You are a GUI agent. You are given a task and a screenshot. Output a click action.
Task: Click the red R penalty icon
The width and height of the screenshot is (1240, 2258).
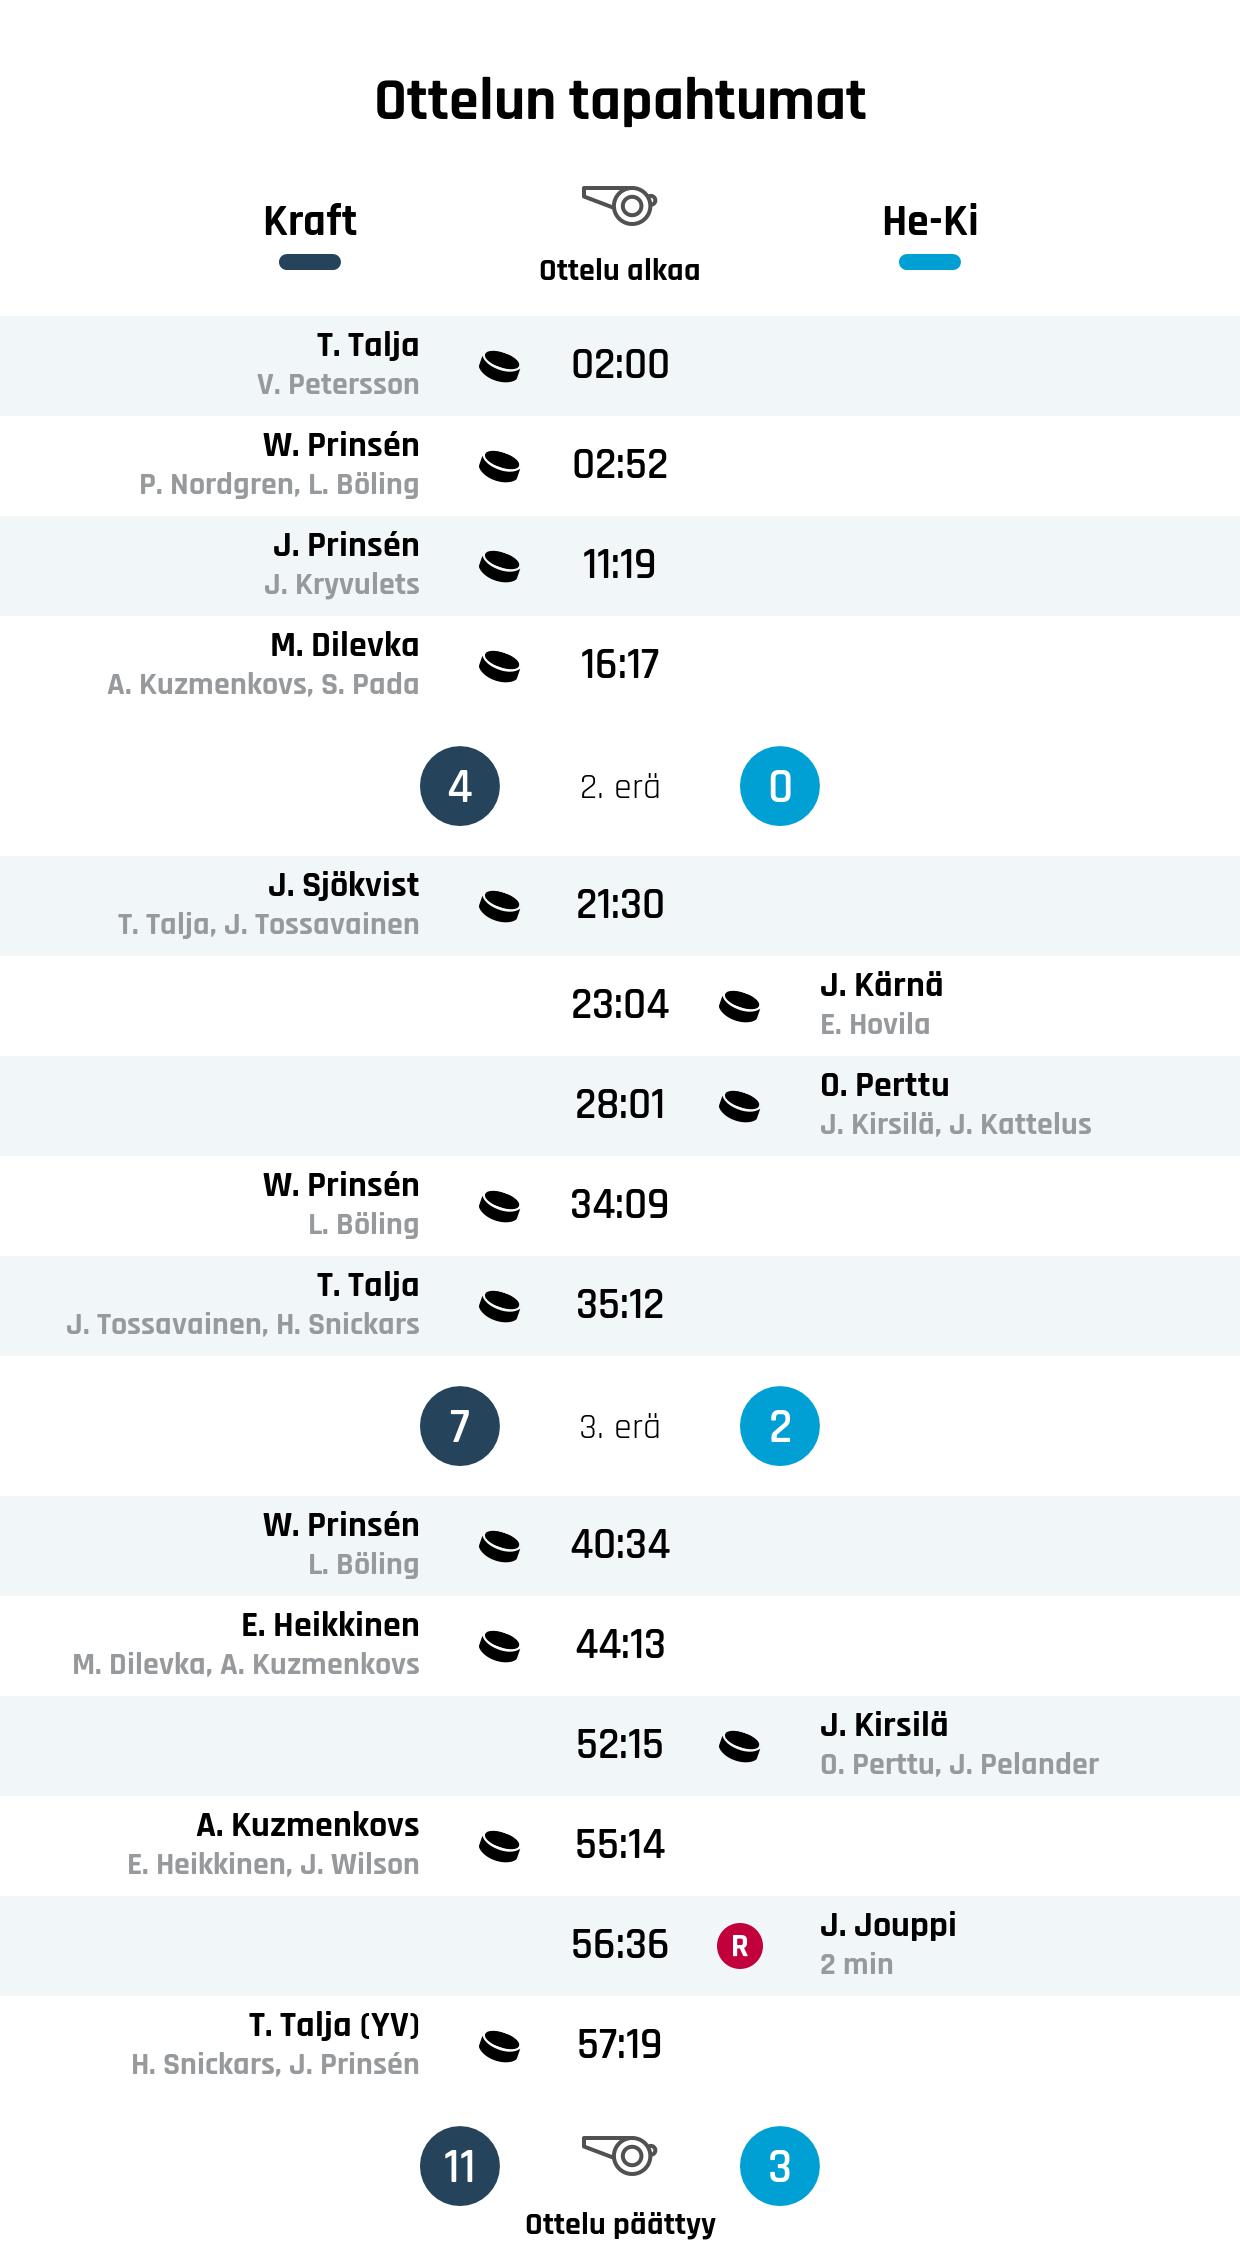point(740,1946)
